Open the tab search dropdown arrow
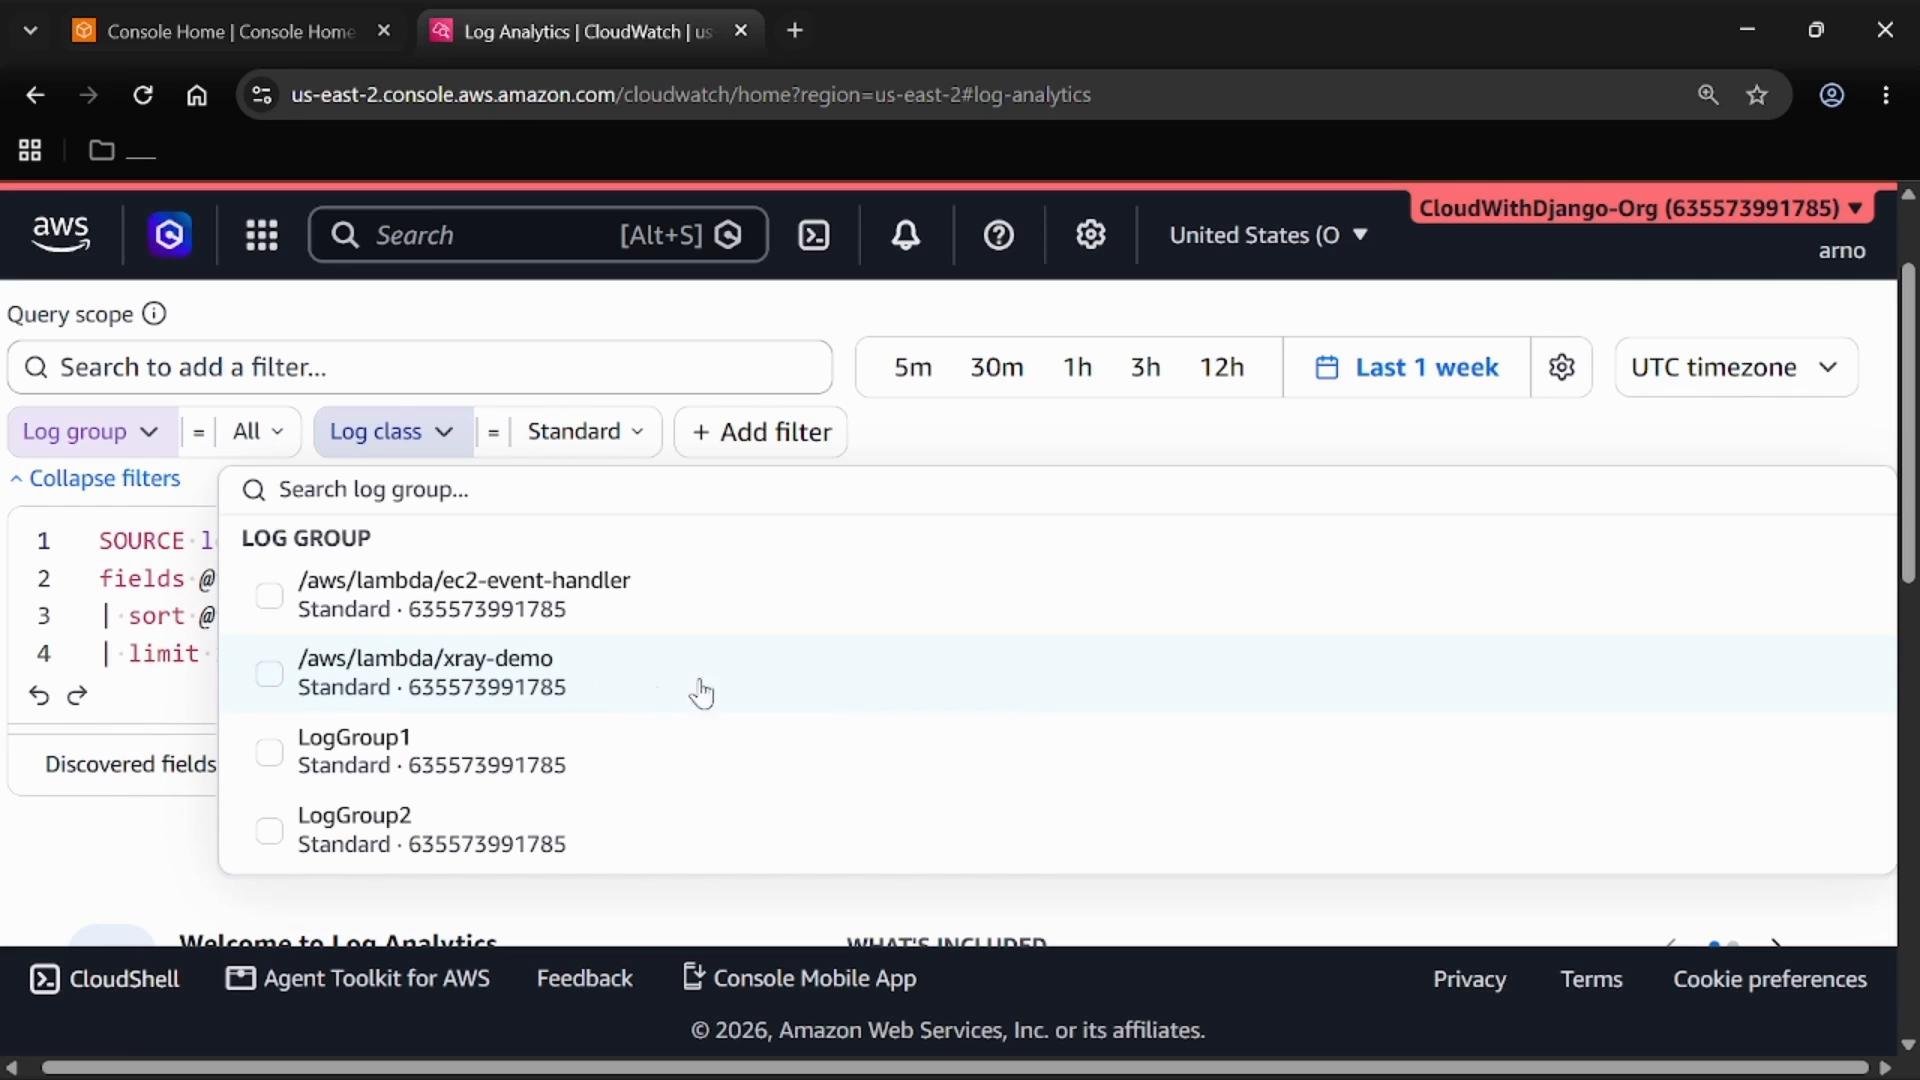Viewport: 1920px width, 1080px height. (x=30, y=31)
